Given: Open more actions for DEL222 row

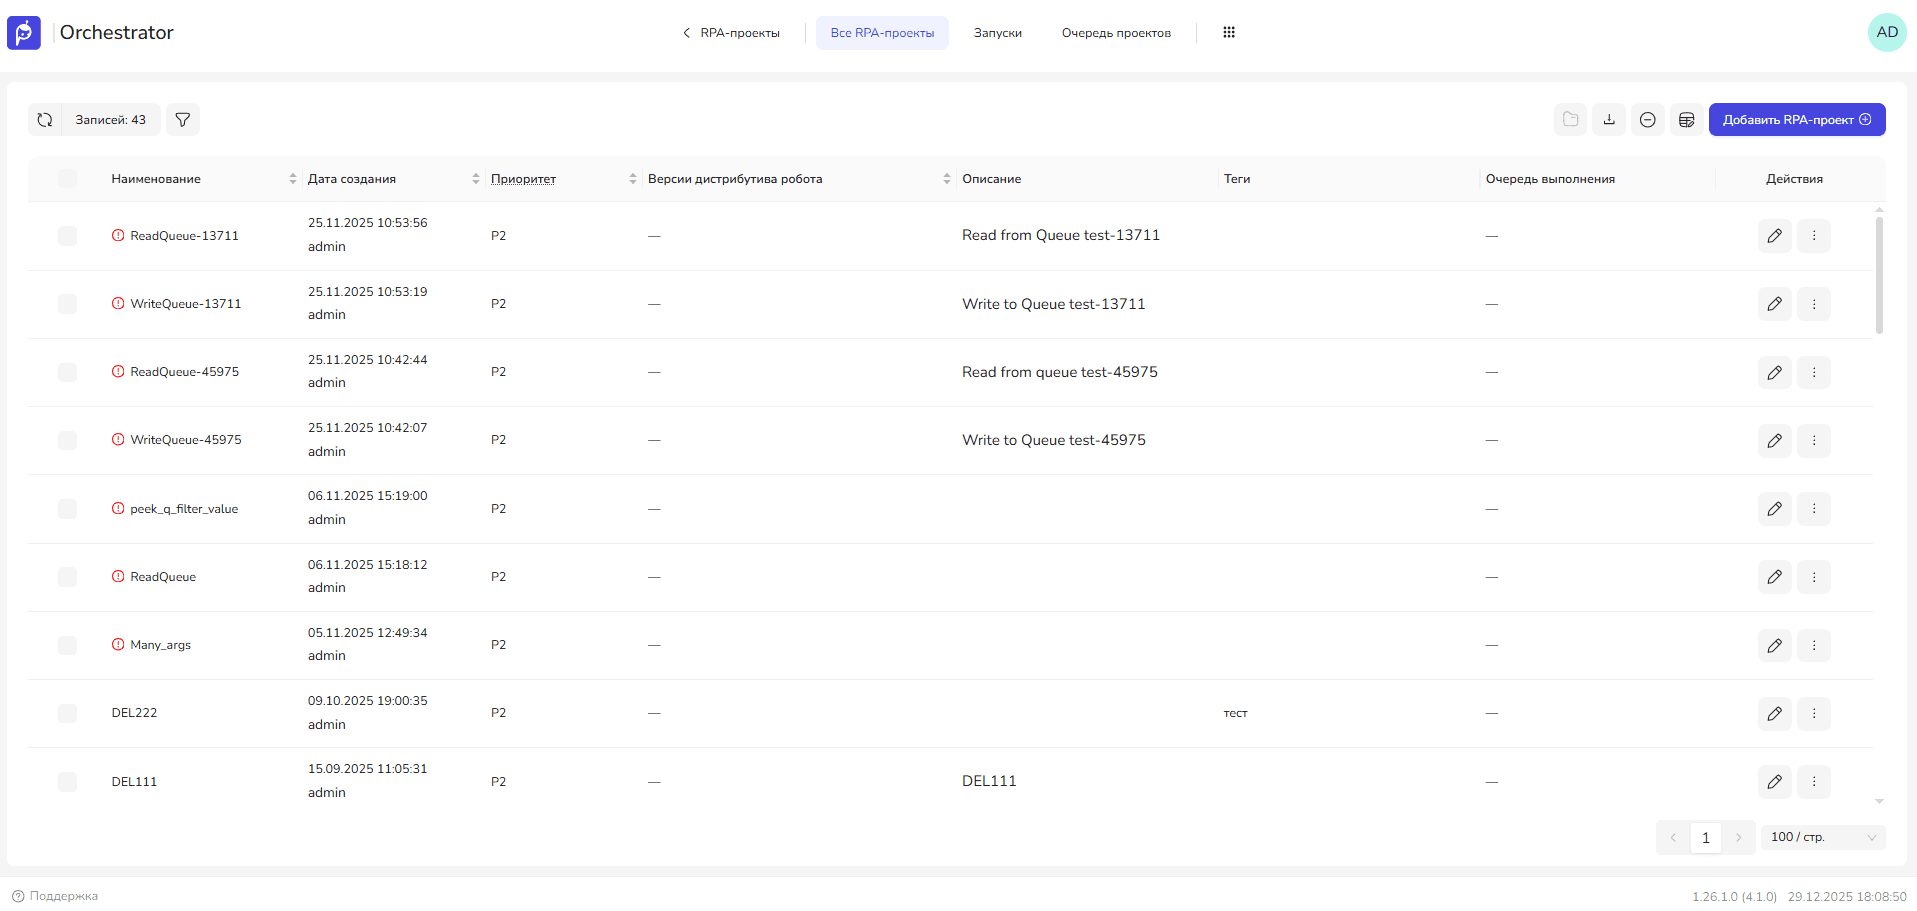Looking at the screenshot, I should click(1814, 714).
